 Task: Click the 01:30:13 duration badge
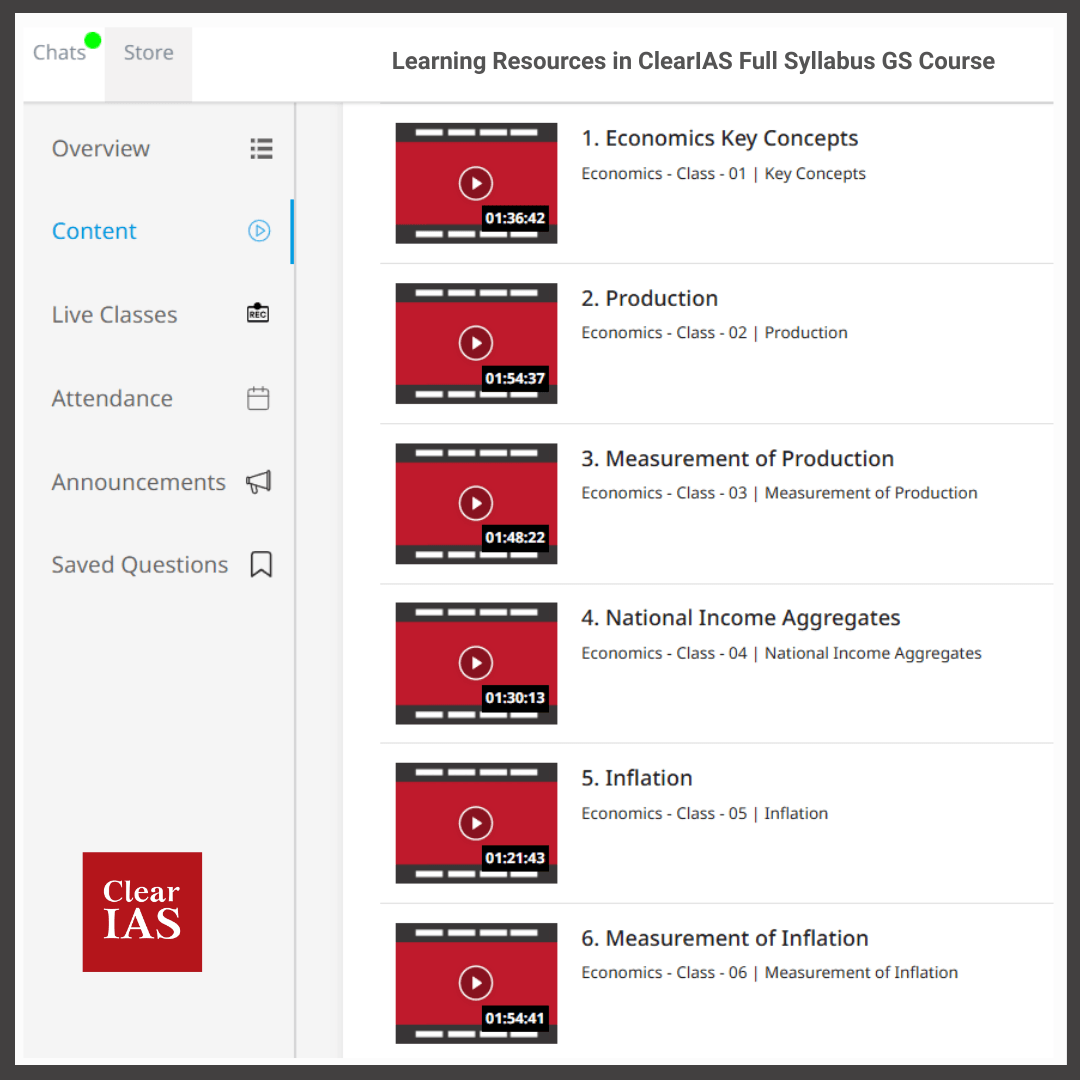(515, 698)
